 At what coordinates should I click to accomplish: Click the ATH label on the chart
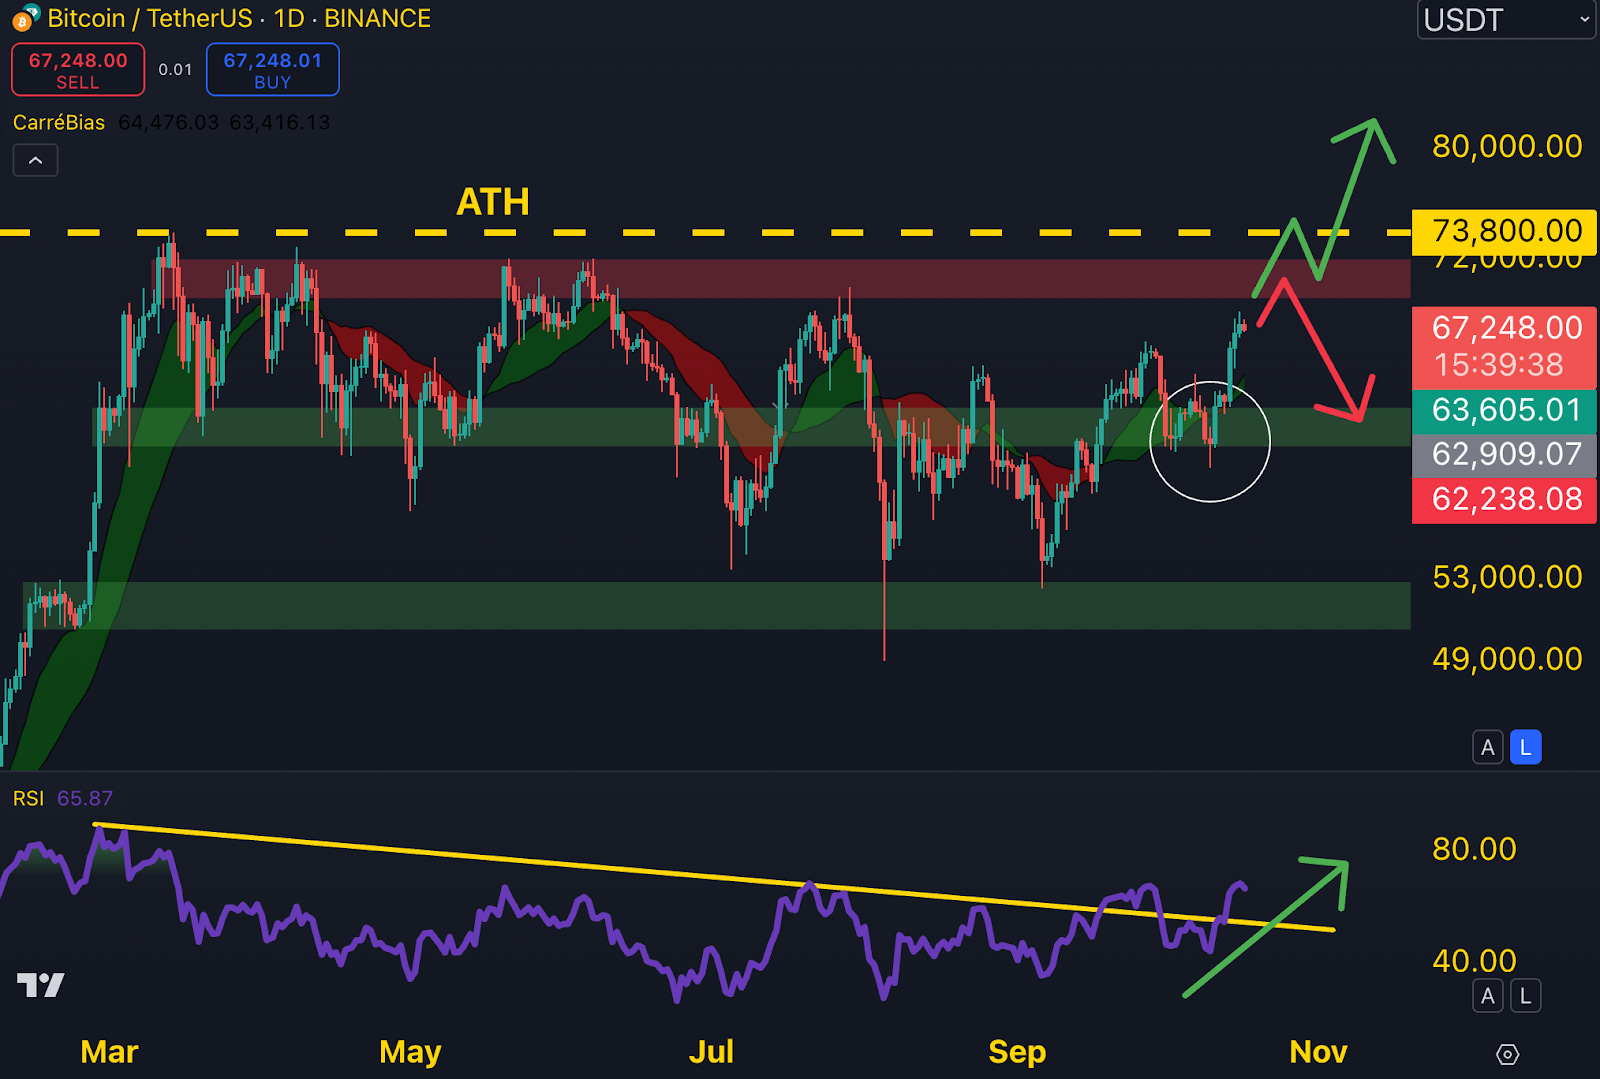point(493,202)
